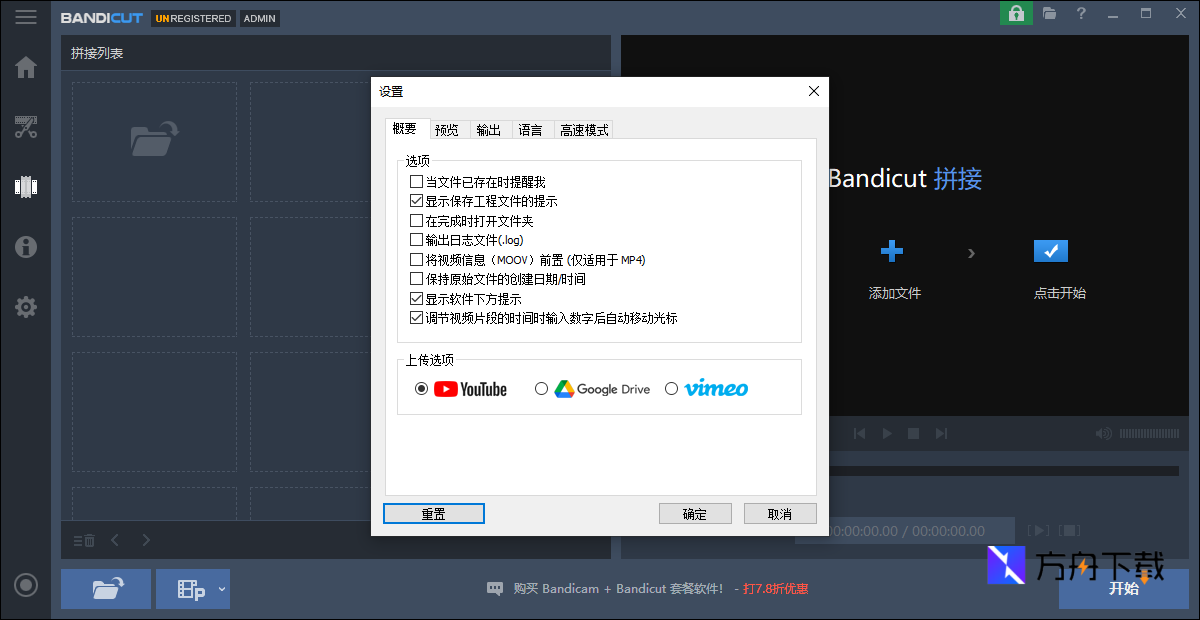The width and height of the screenshot is (1200, 620).
Task: Switch to the 高速模式 tab
Action: 583,129
